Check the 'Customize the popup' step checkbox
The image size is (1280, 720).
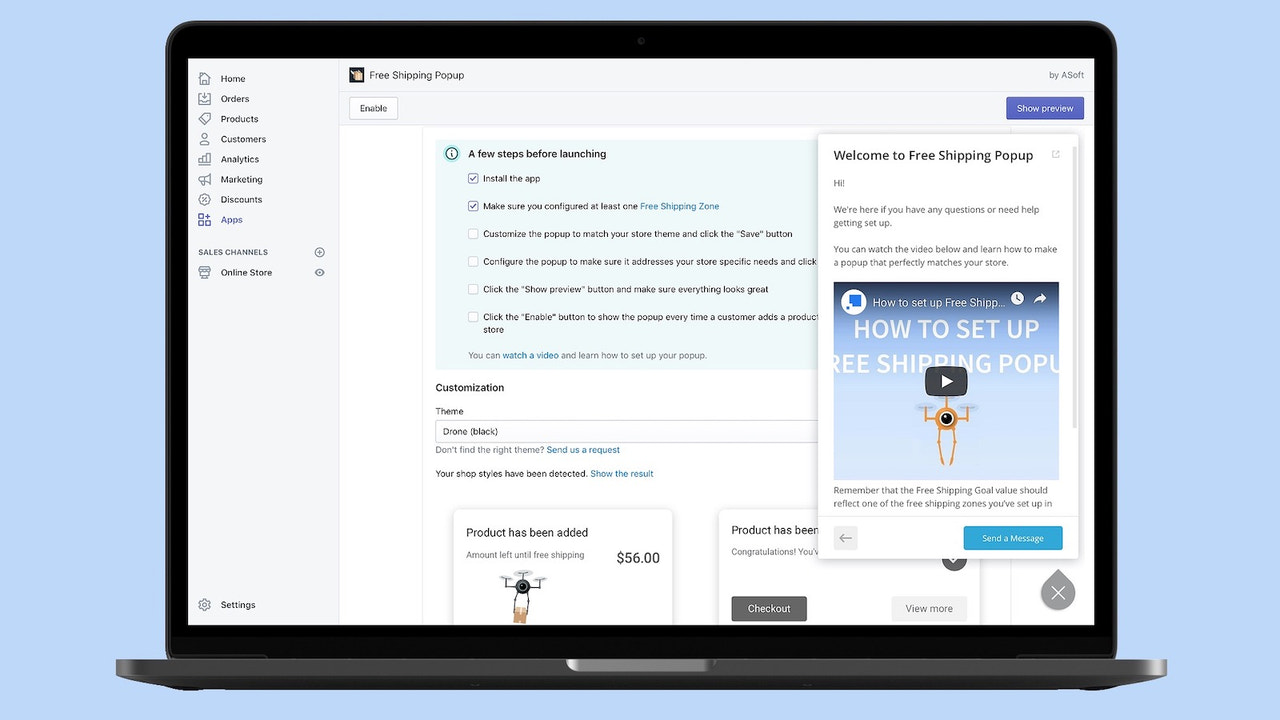(x=473, y=233)
